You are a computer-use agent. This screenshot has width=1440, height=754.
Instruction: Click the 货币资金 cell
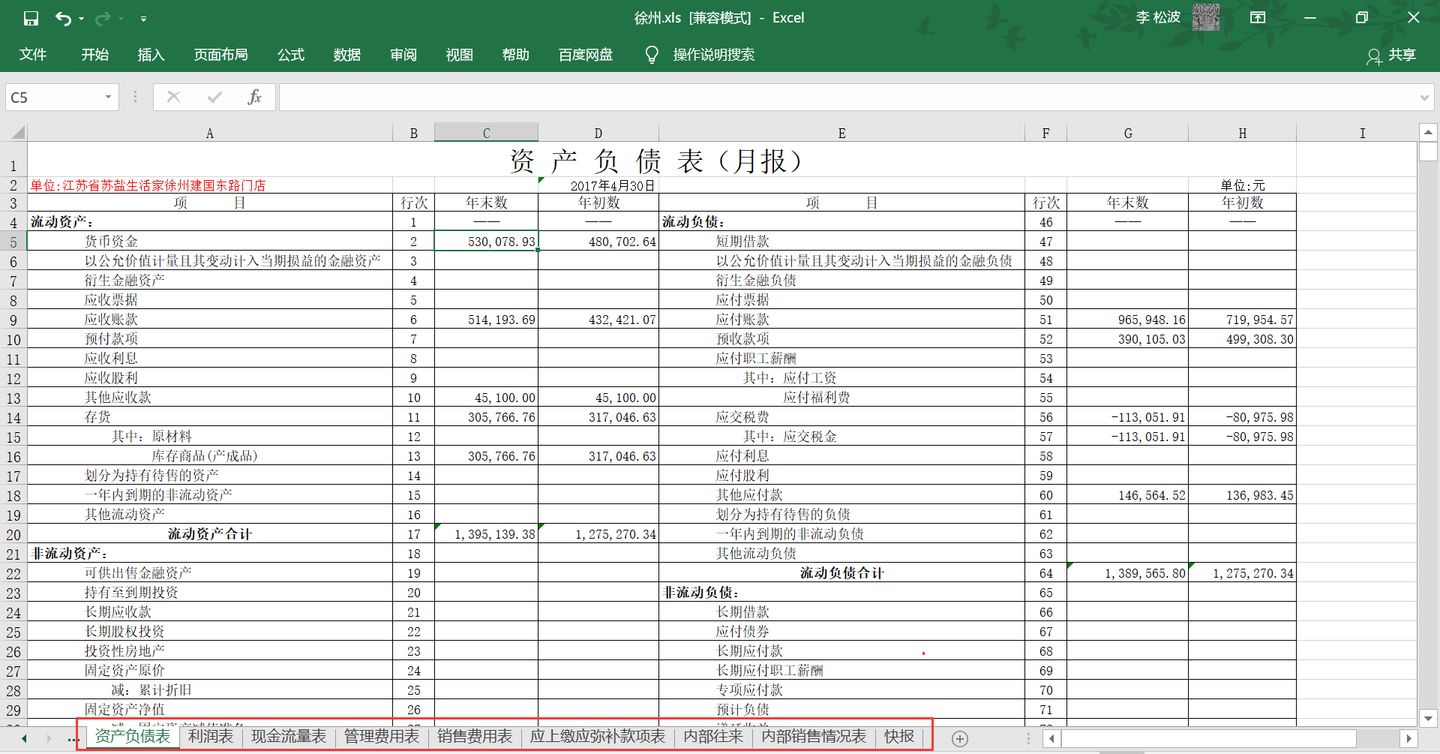point(210,241)
